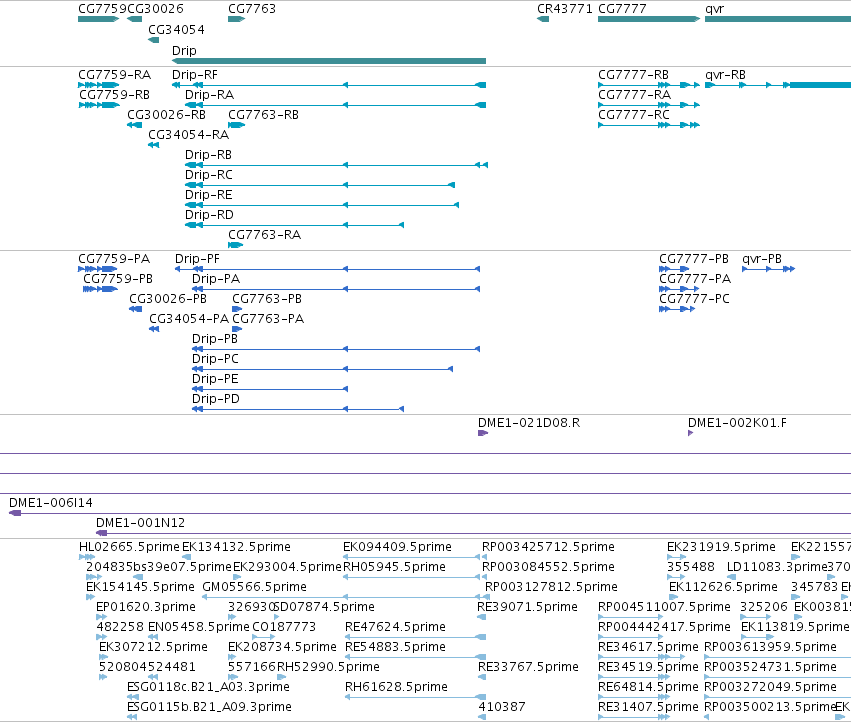Select the CR43771 gene label

pos(564,9)
